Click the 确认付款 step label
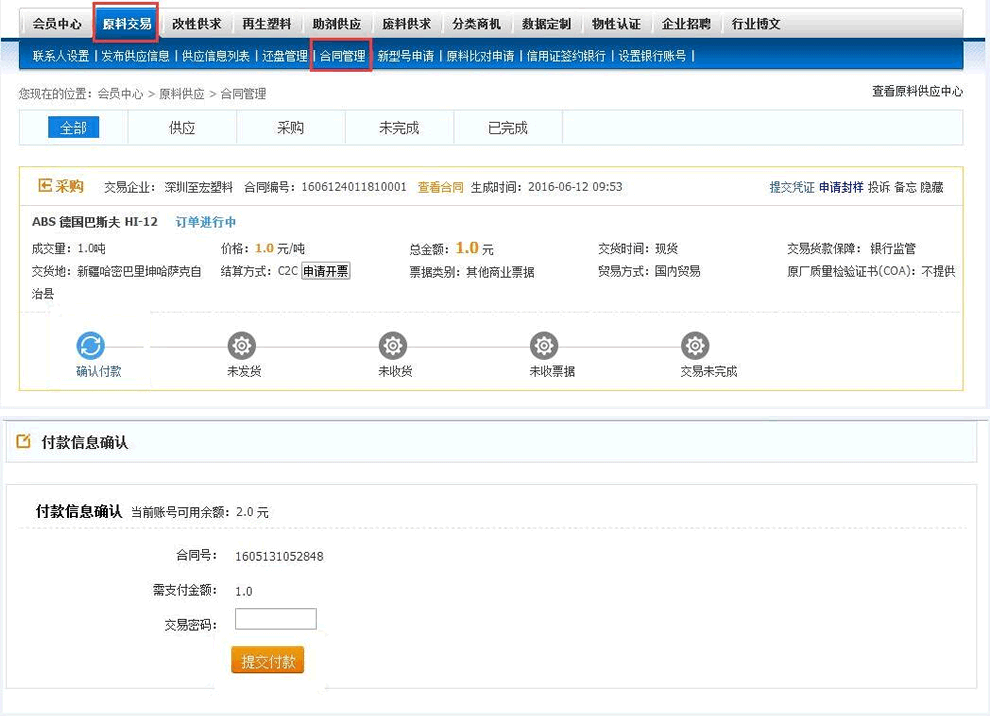The height and width of the screenshot is (716, 990). coord(98,371)
